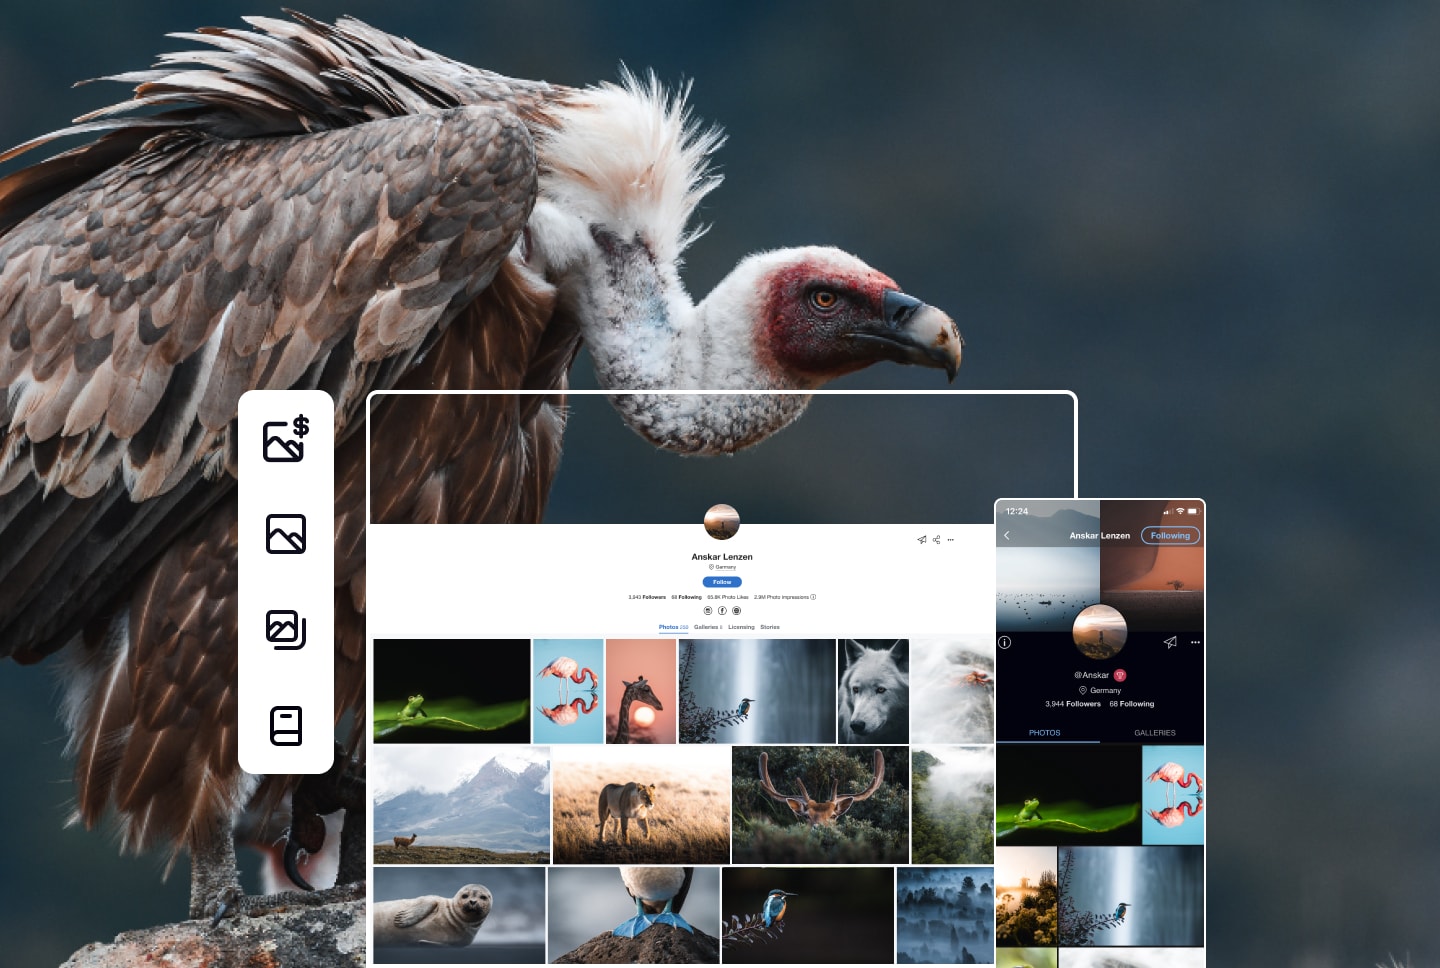
Task: Open the Licensing tab
Action: (x=741, y=627)
